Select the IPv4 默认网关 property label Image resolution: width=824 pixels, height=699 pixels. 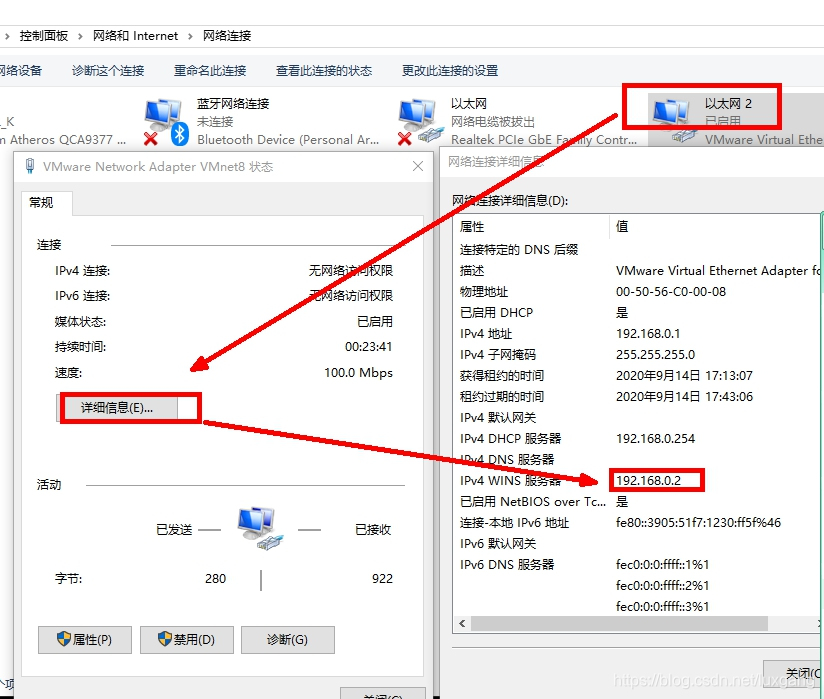tap(498, 418)
